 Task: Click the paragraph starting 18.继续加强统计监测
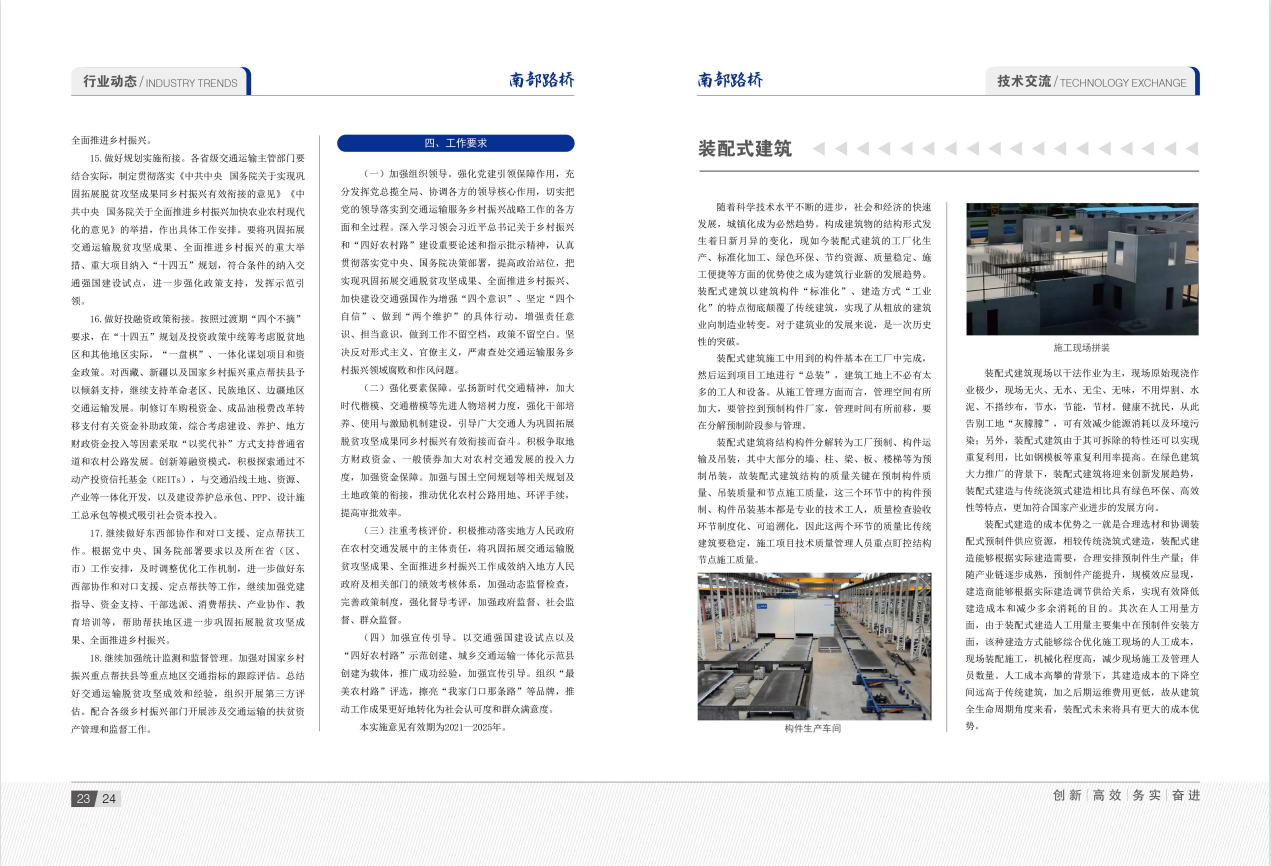189,692
